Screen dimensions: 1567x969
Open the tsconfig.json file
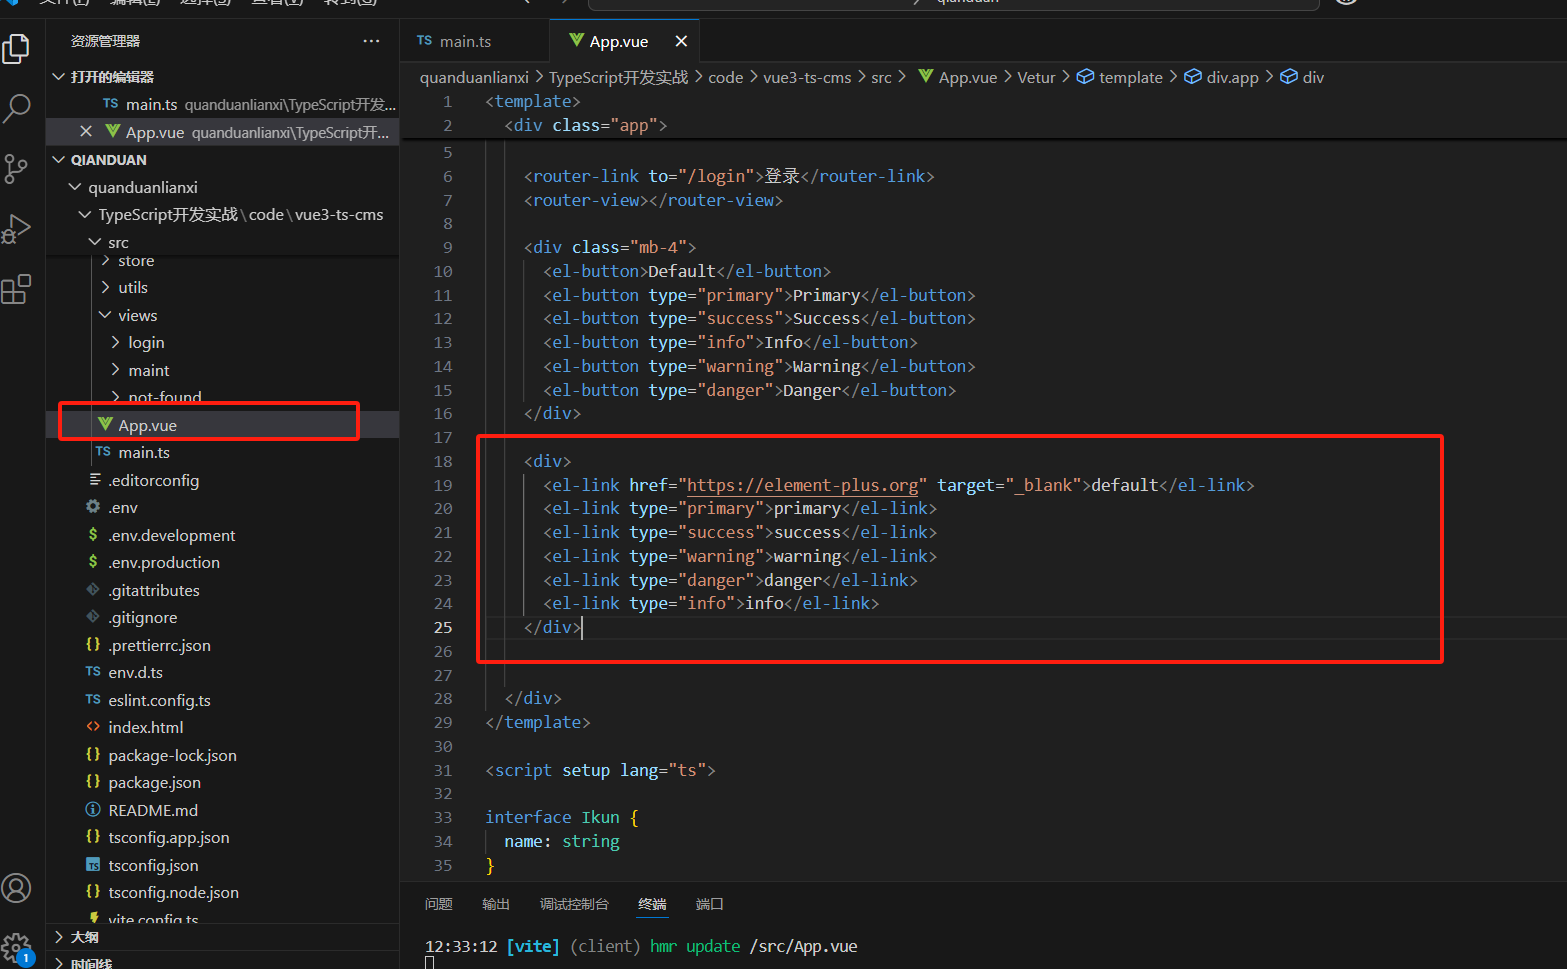click(x=222, y=865)
